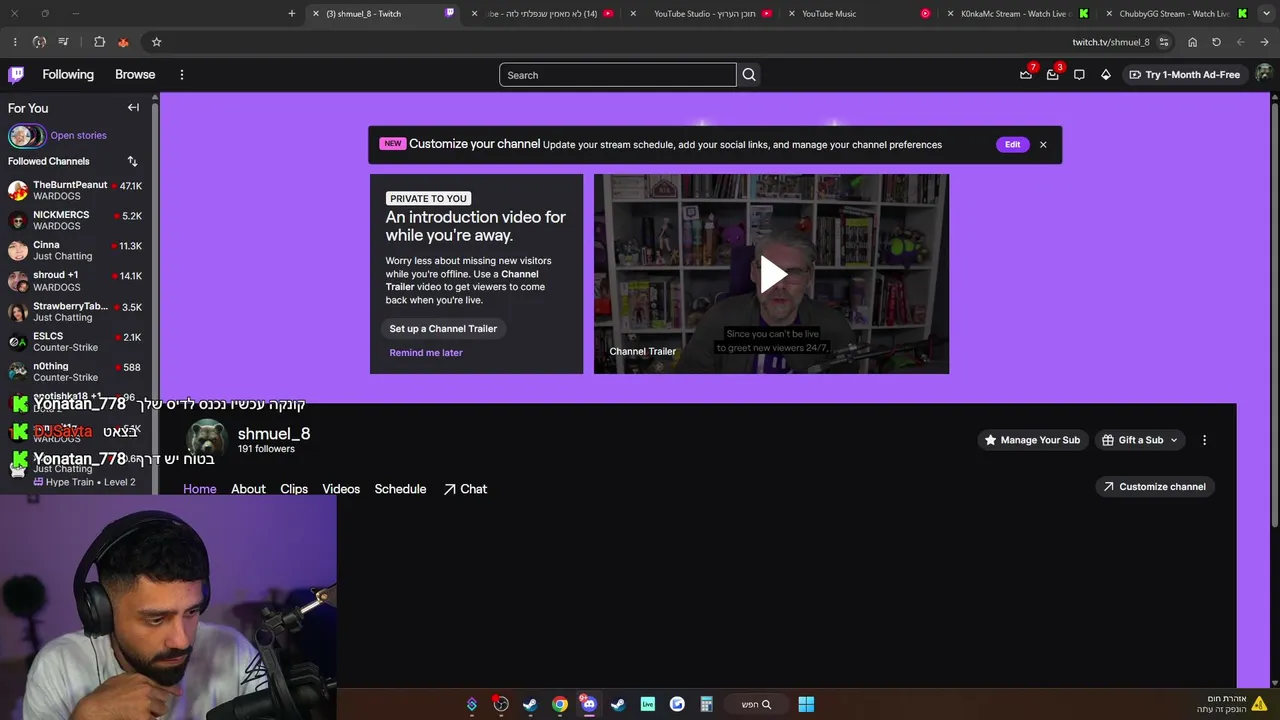Select the Home channel tab
The height and width of the screenshot is (720, 1280).
point(200,489)
